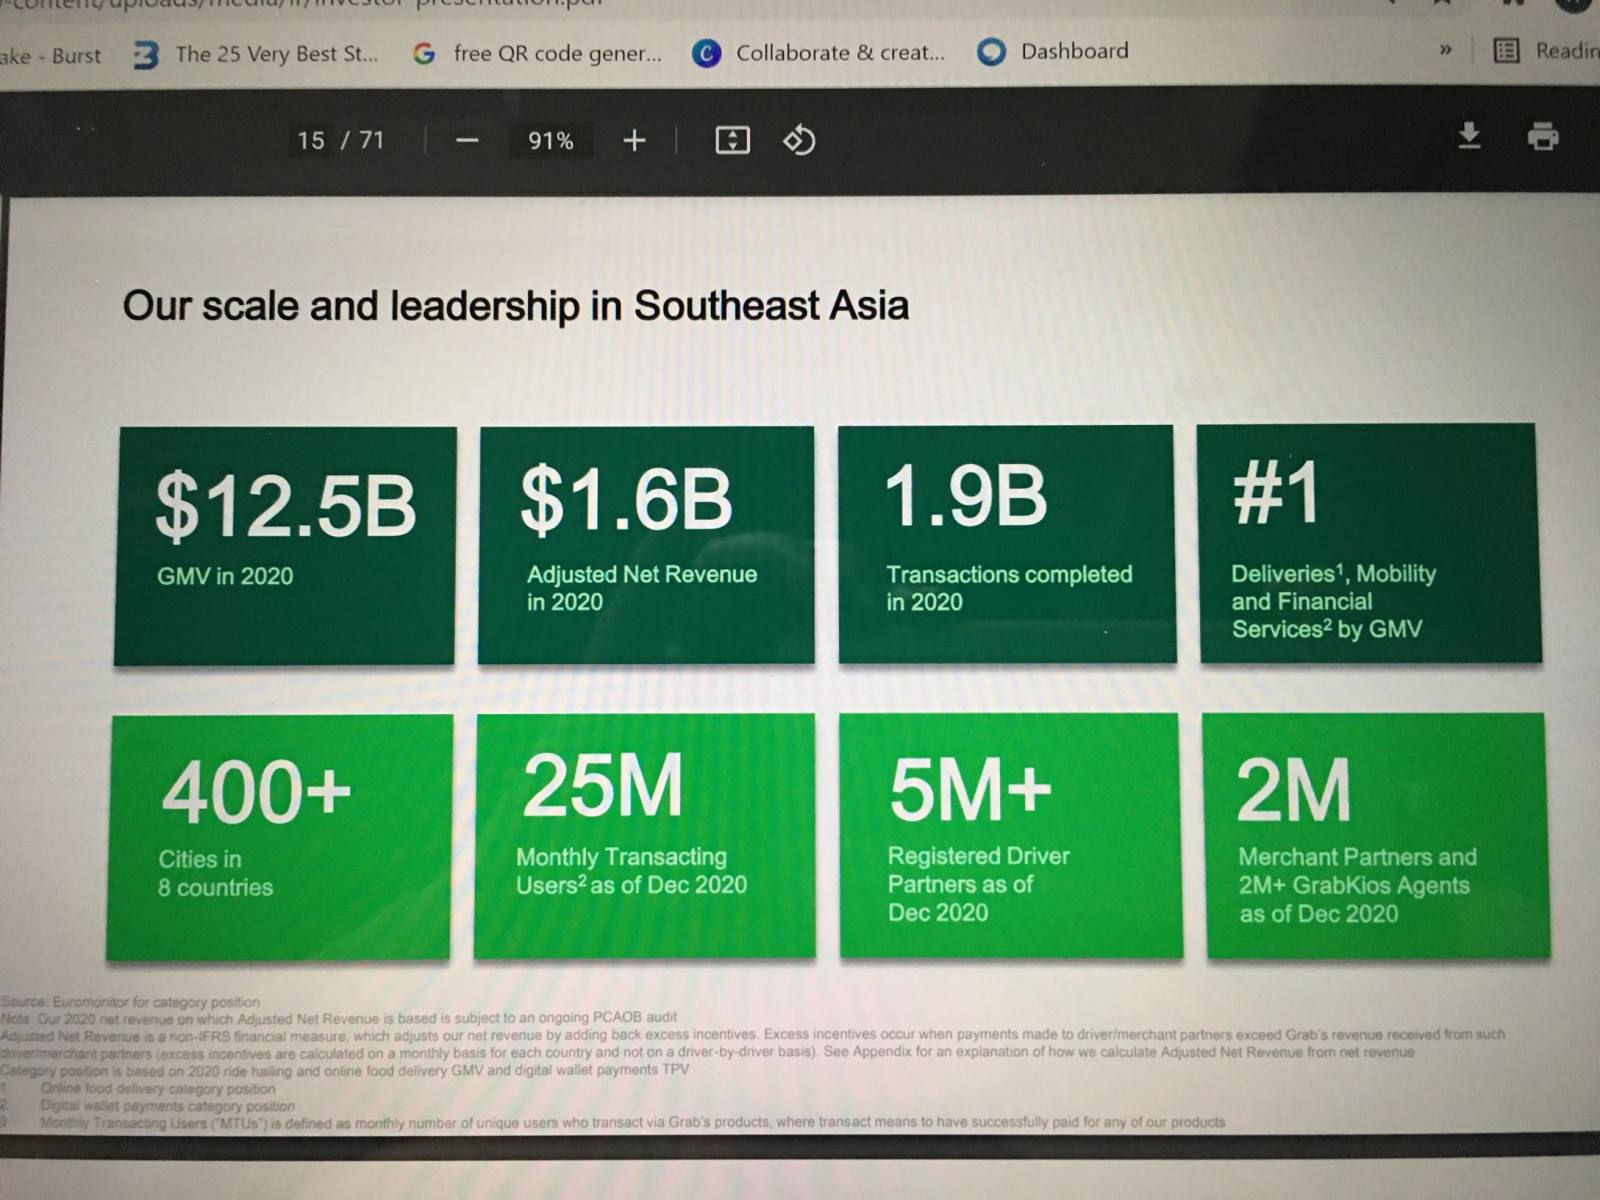
Task: Click the '$12.5B' GMV in 2020 figure
Action: click(x=286, y=505)
